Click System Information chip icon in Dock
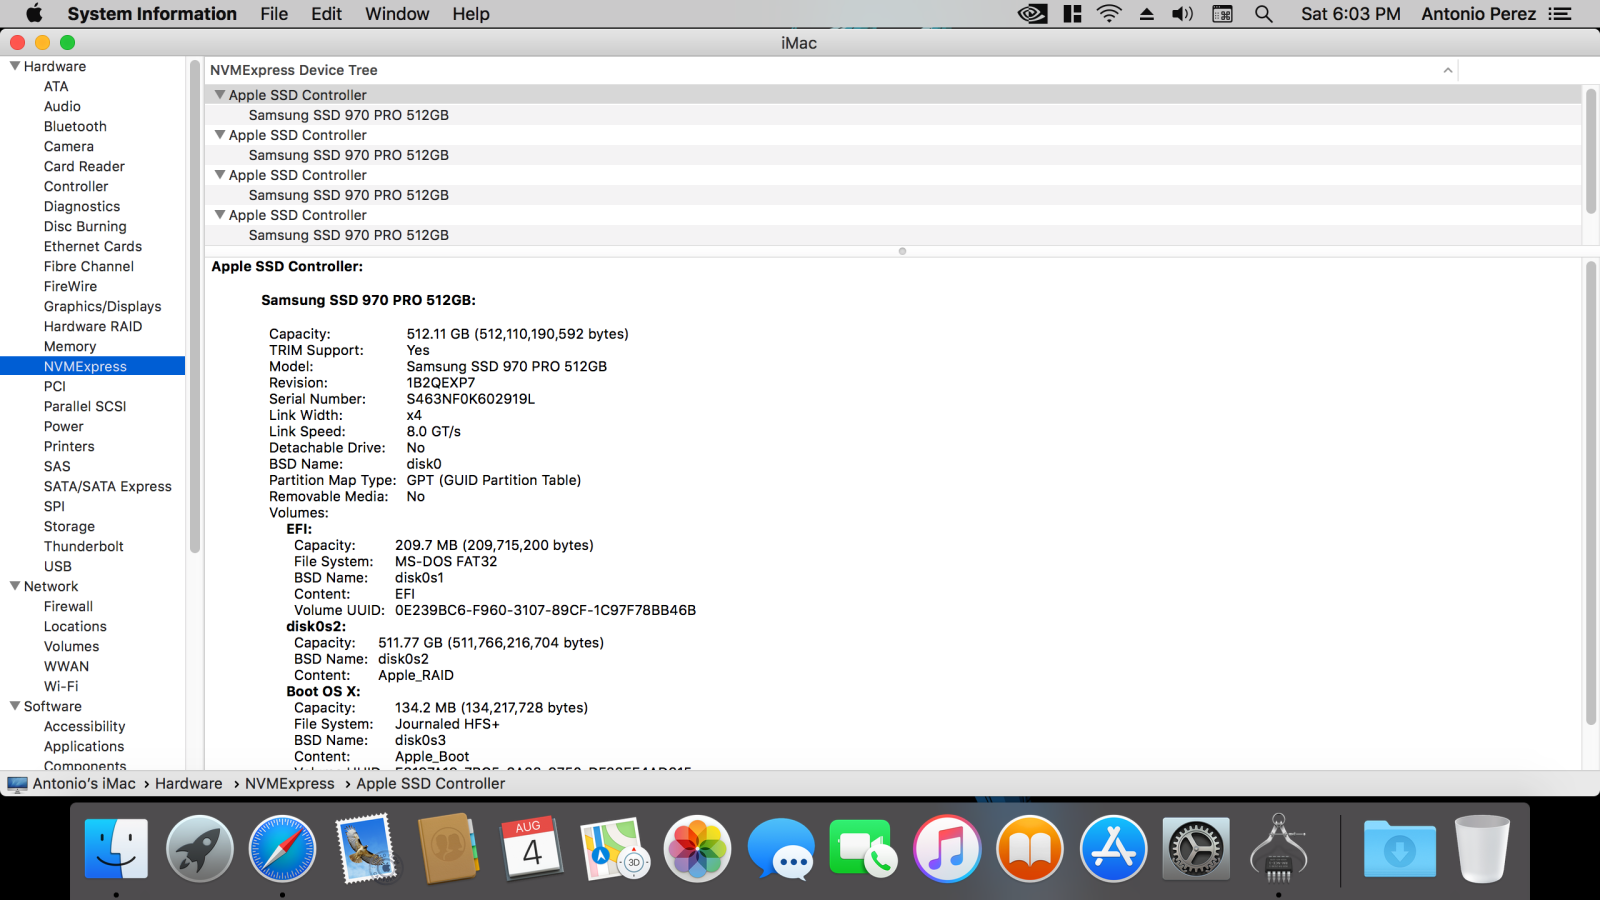The width and height of the screenshot is (1600, 900). (1279, 849)
